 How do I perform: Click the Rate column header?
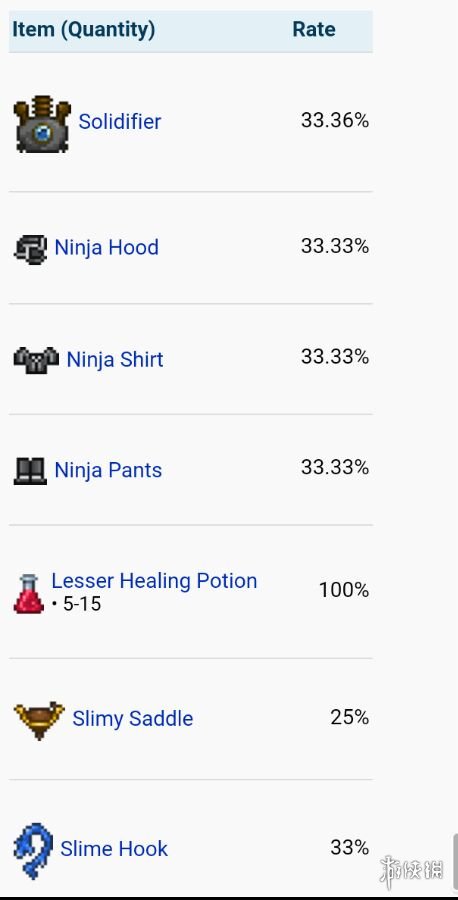coord(314,29)
